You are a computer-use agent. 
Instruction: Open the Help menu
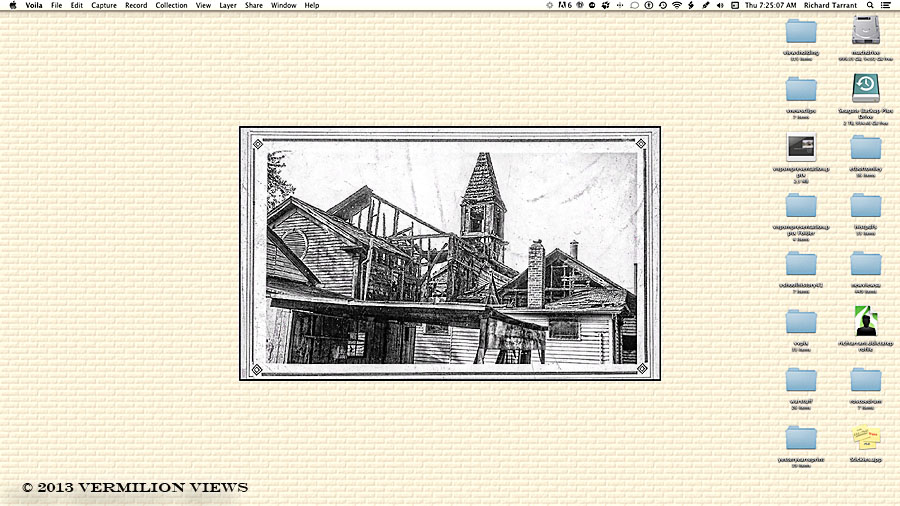pos(312,5)
